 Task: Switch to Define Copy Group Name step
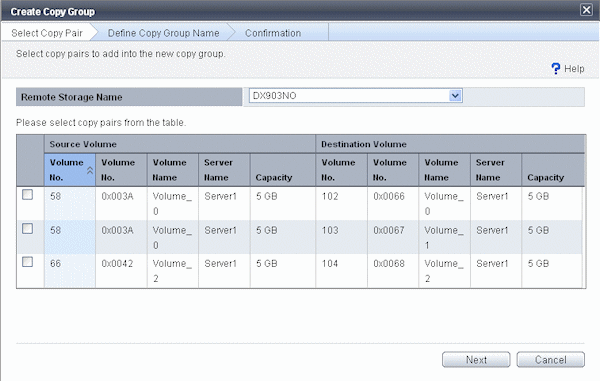pyautogui.click(x=163, y=33)
